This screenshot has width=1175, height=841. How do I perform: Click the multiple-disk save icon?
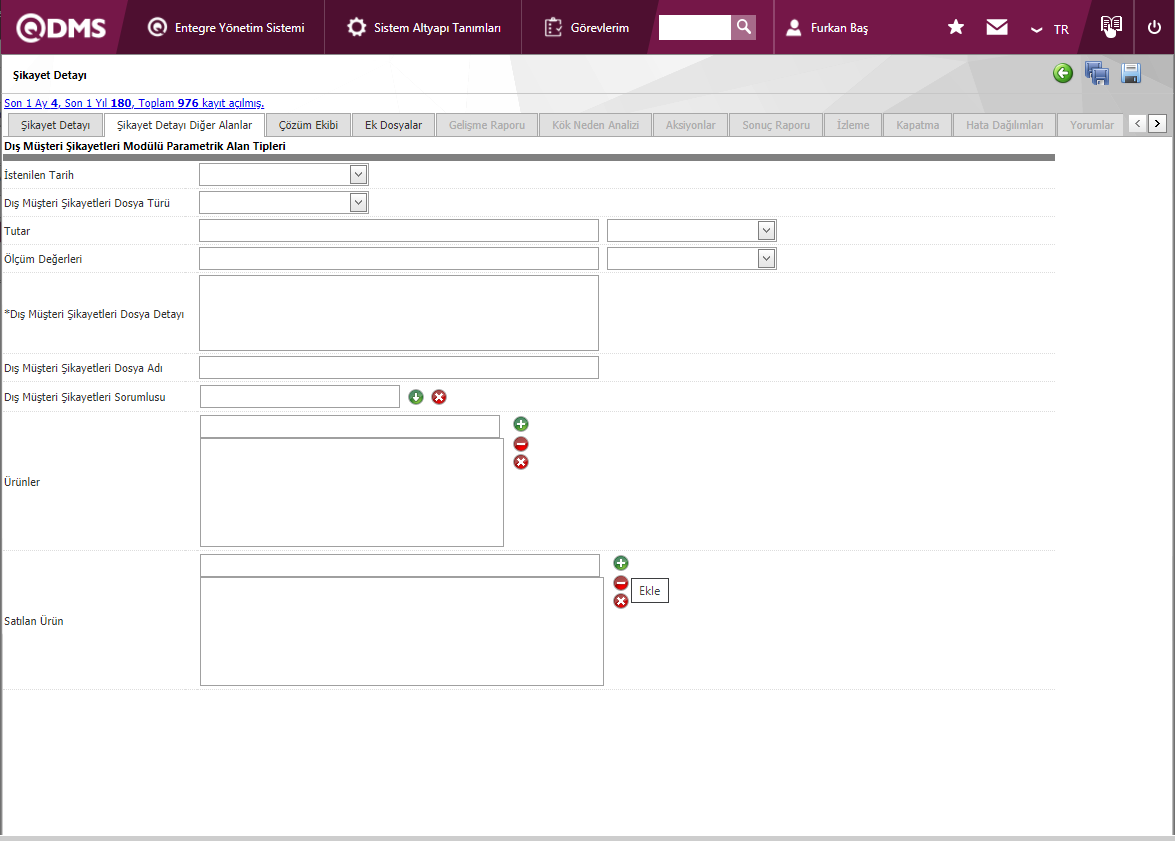pos(1097,73)
